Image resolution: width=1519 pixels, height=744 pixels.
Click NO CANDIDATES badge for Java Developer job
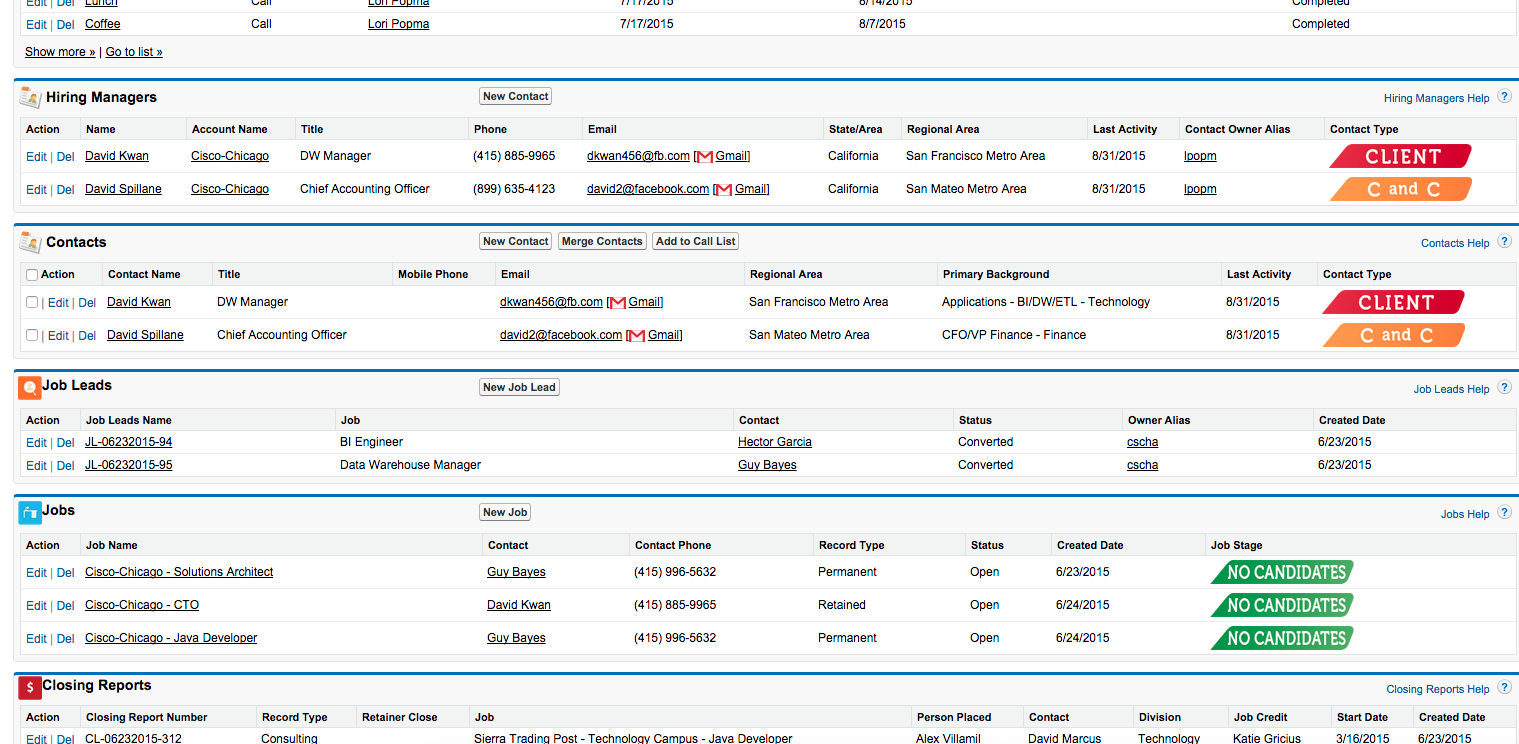[1282, 638]
